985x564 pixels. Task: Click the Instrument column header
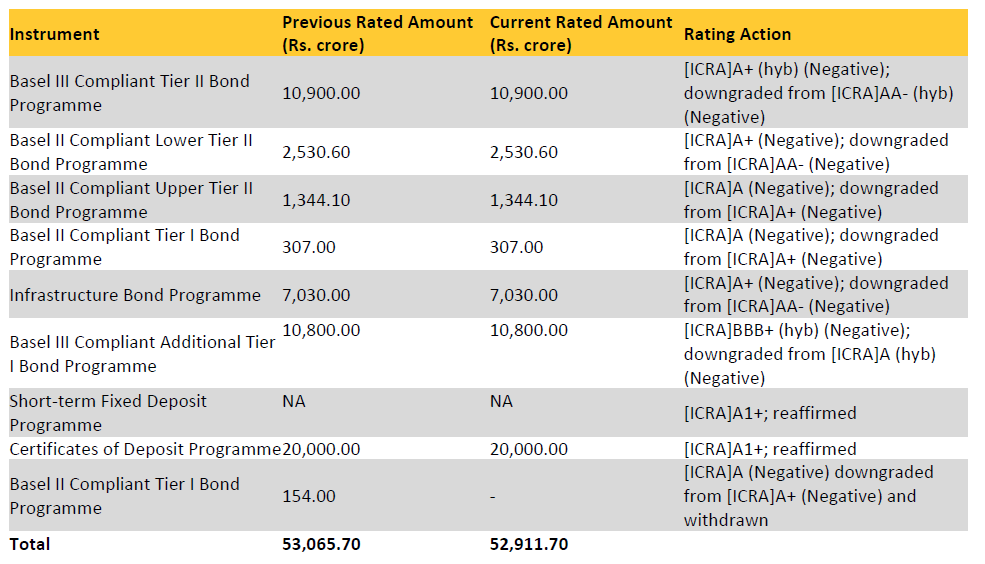click(x=55, y=34)
